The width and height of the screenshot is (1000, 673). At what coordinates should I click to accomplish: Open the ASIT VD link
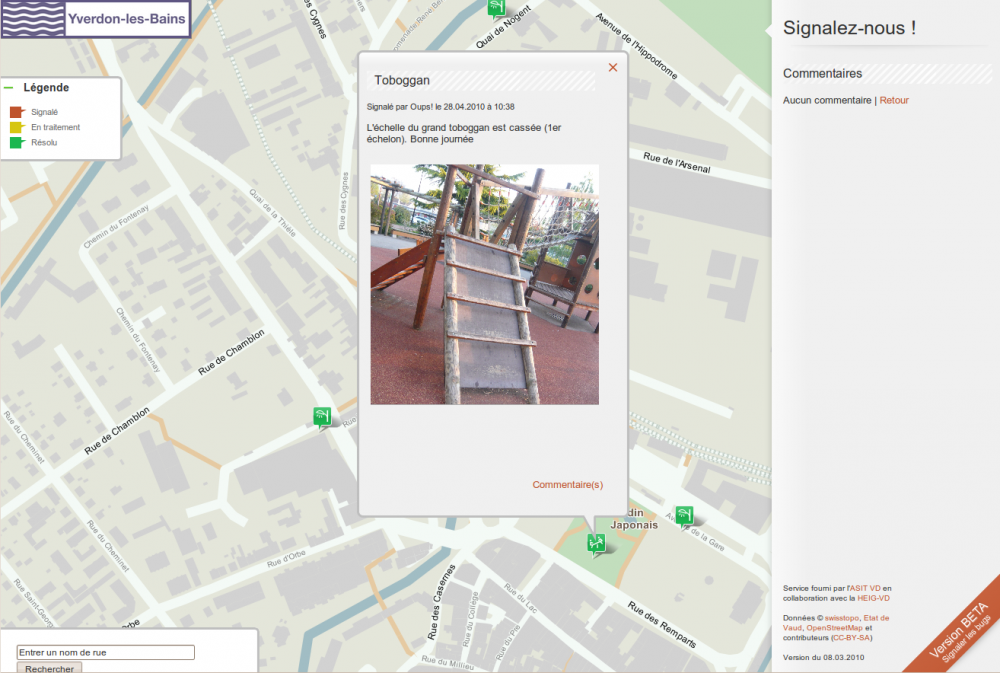point(864,588)
